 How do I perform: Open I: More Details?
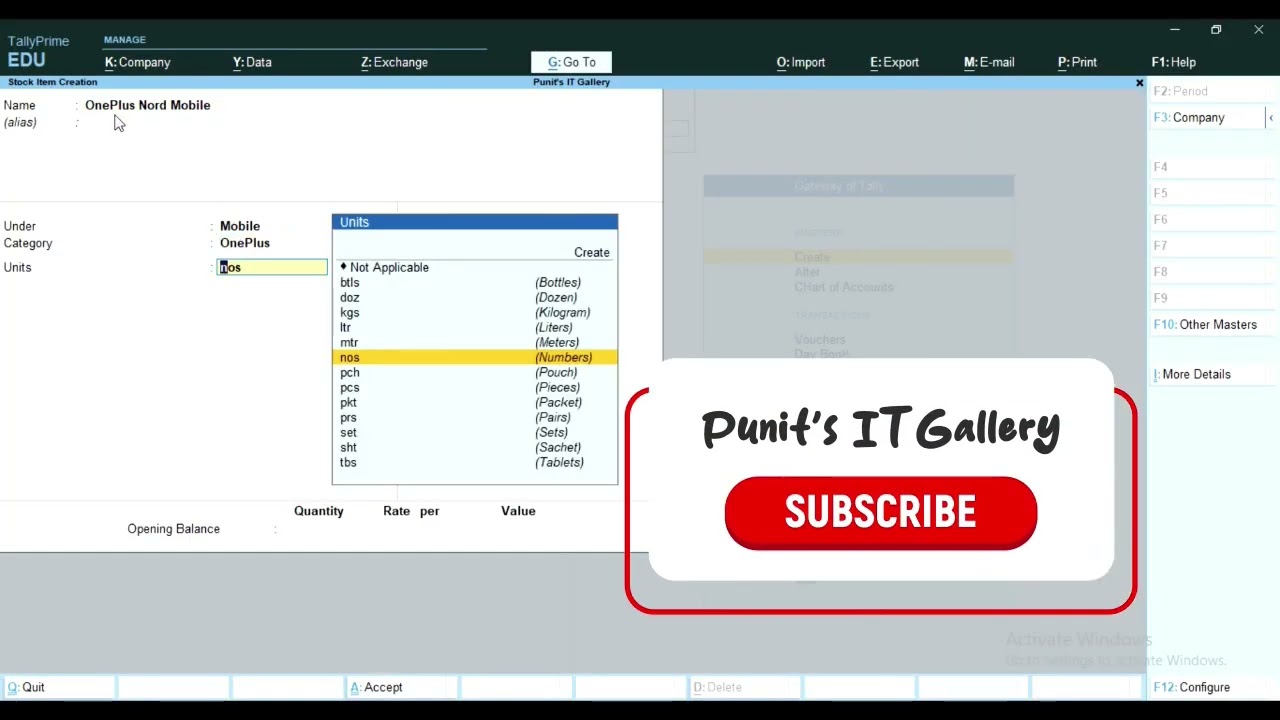click(x=1213, y=374)
